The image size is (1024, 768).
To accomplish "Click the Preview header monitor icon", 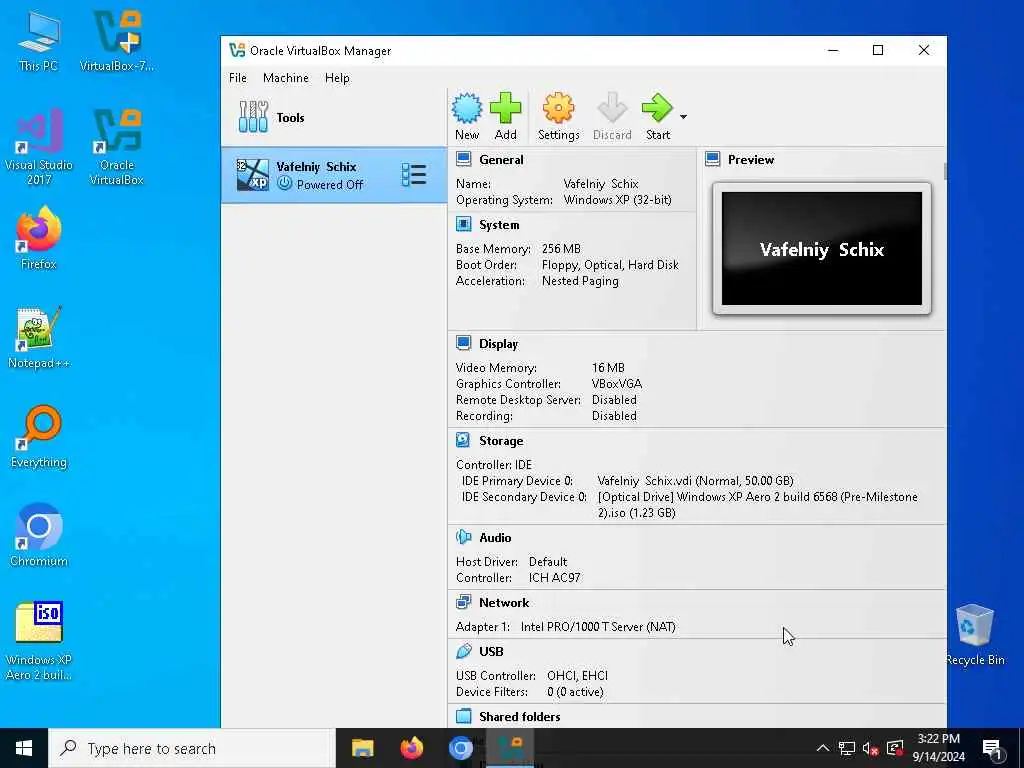I will (712, 159).
